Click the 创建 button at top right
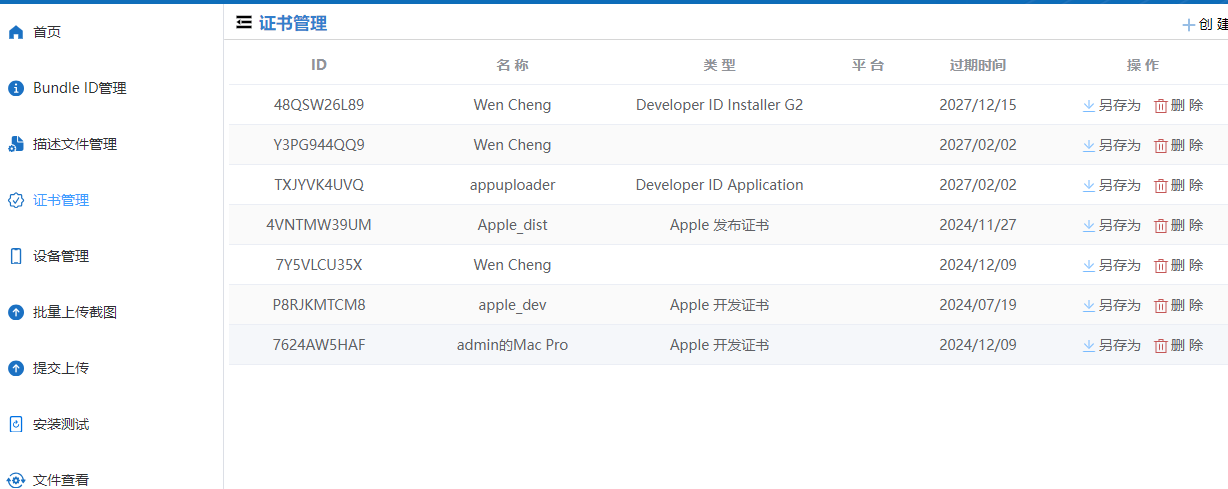Screen dimensions: 1228x489 (x=1204, y=25)
